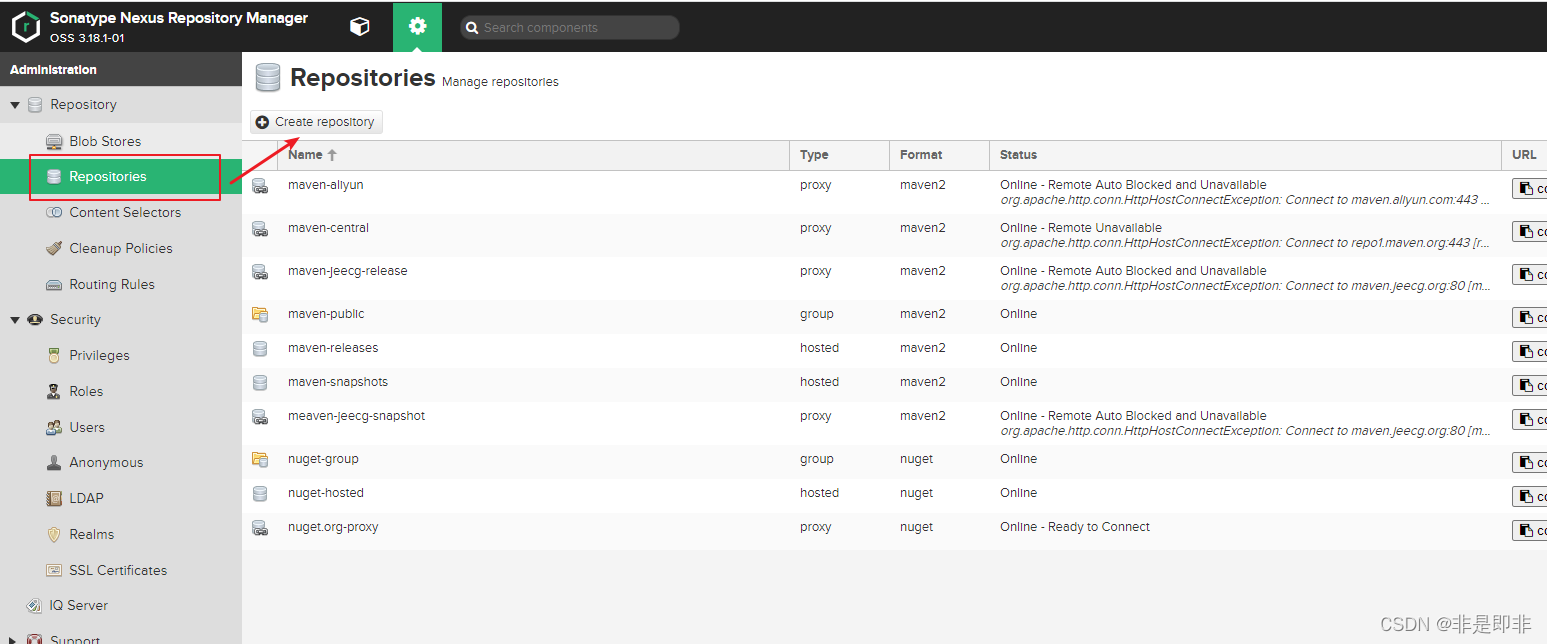Open Anonymous settings in sidebar
1547x644 pixels.
tap(106, 462)
